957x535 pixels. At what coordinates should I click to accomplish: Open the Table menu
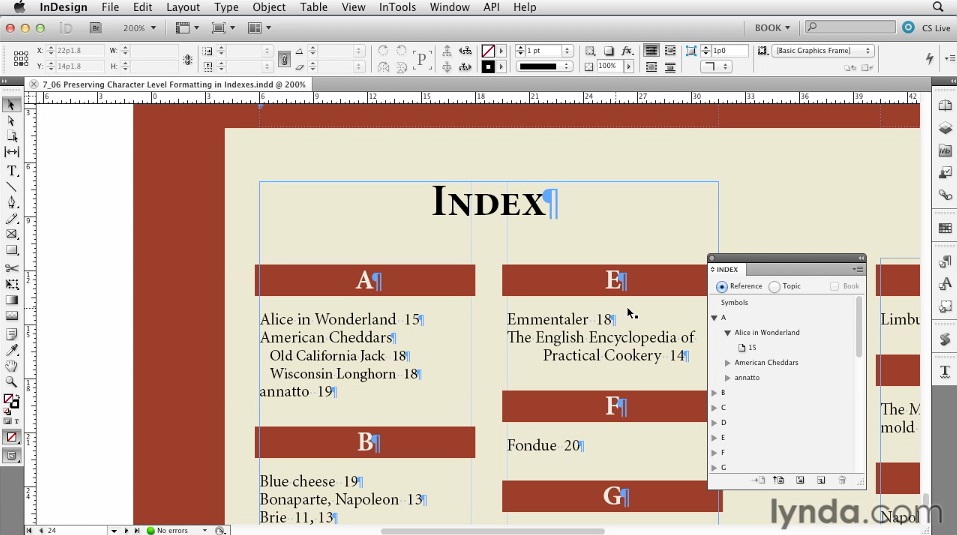[314, 7]
